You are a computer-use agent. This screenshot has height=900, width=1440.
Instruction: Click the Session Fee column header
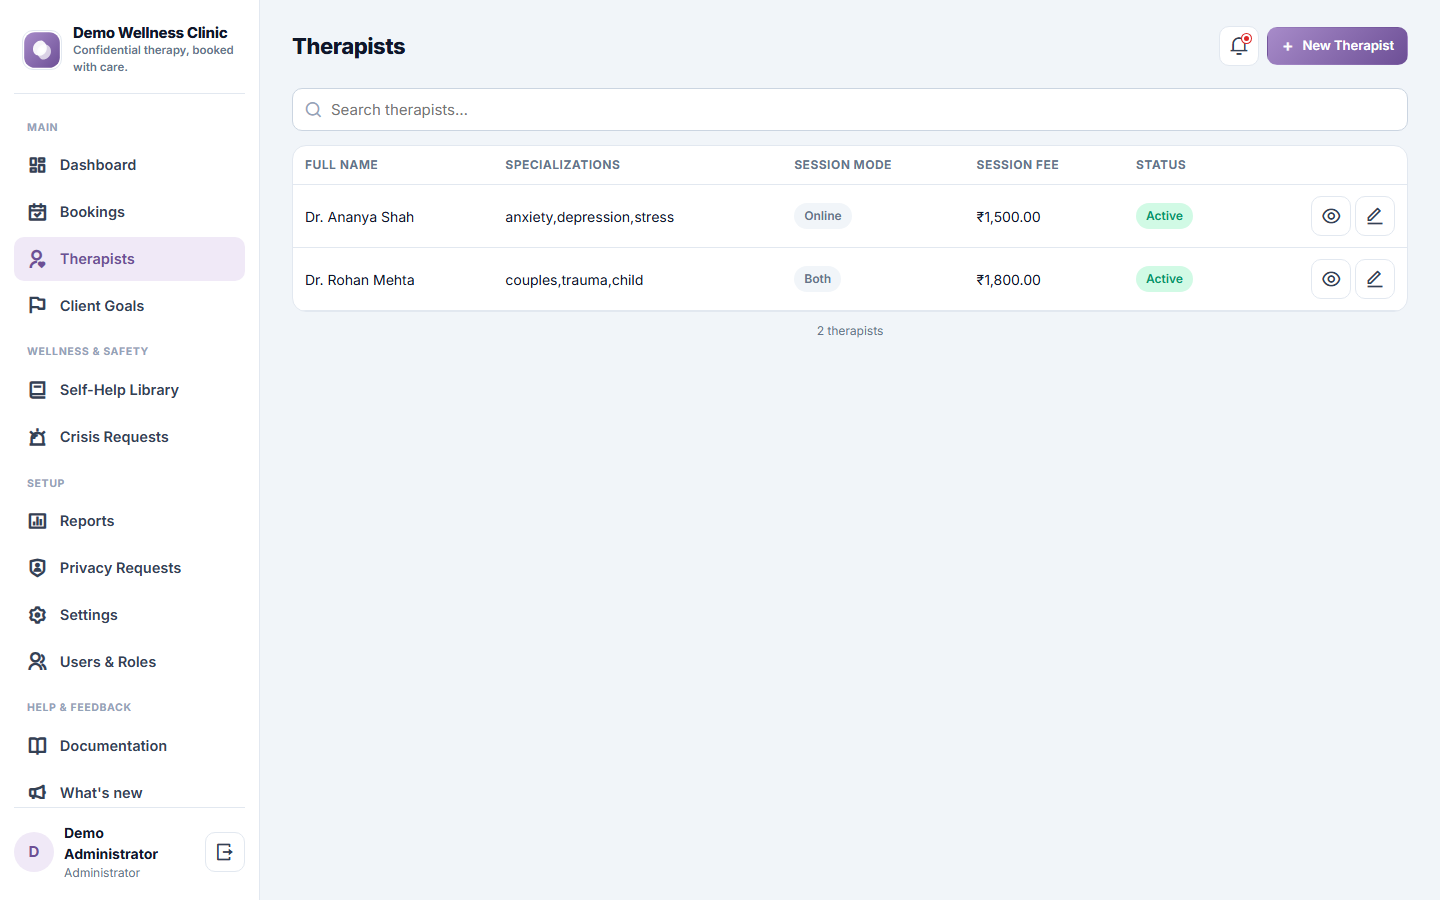pyautogui.click(x=1017, y=165)
